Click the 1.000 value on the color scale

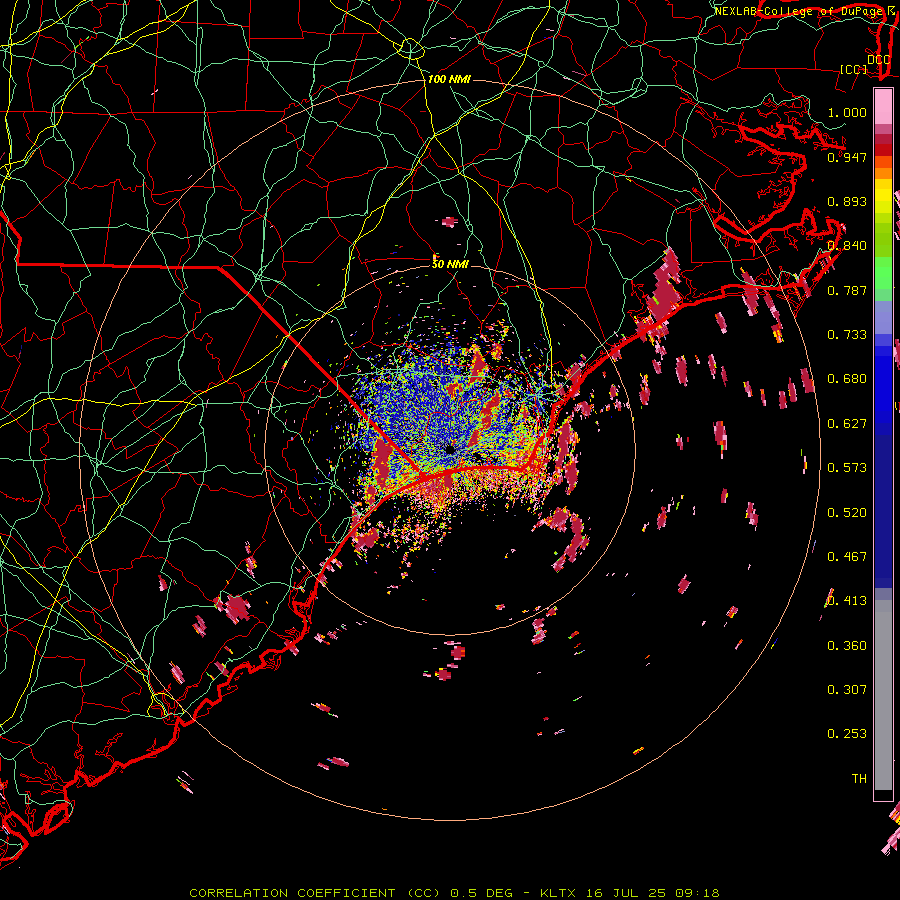(x=847, y=112)
